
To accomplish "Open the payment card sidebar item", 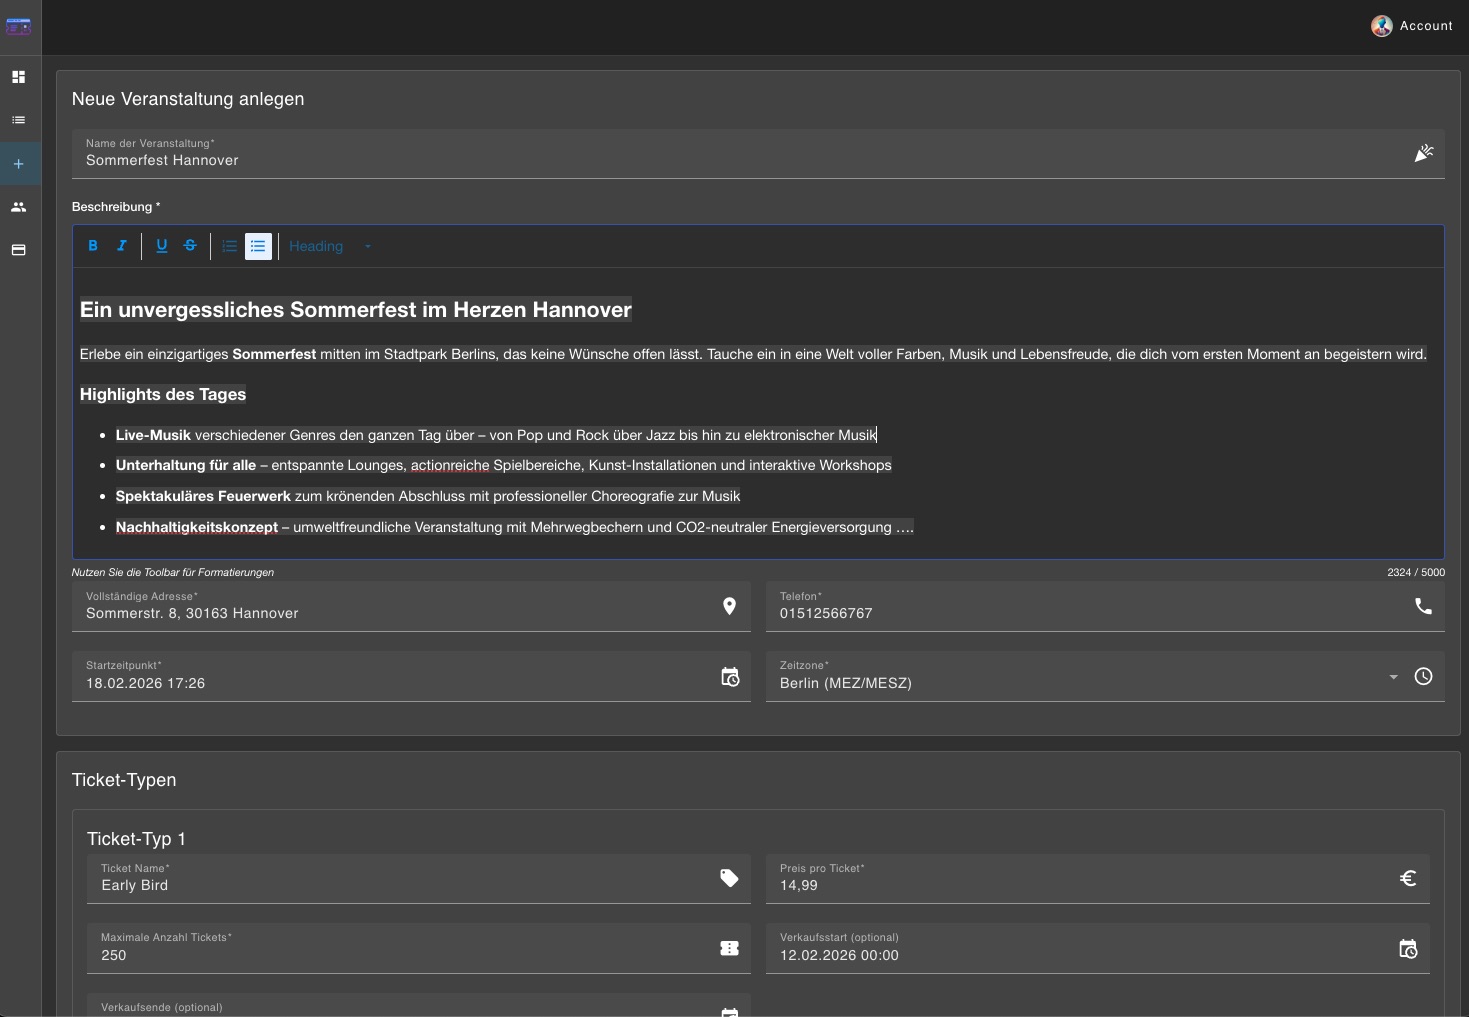I will pos(18,250).
